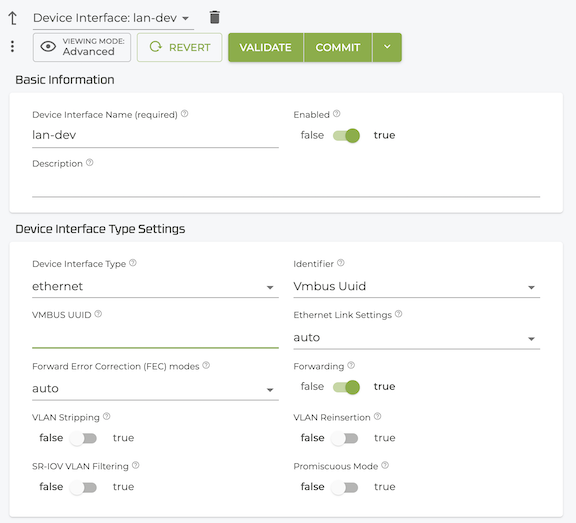Open Device Interface Type ethernet dropdown
576x523 pixels.
click(x=155, y=286)
